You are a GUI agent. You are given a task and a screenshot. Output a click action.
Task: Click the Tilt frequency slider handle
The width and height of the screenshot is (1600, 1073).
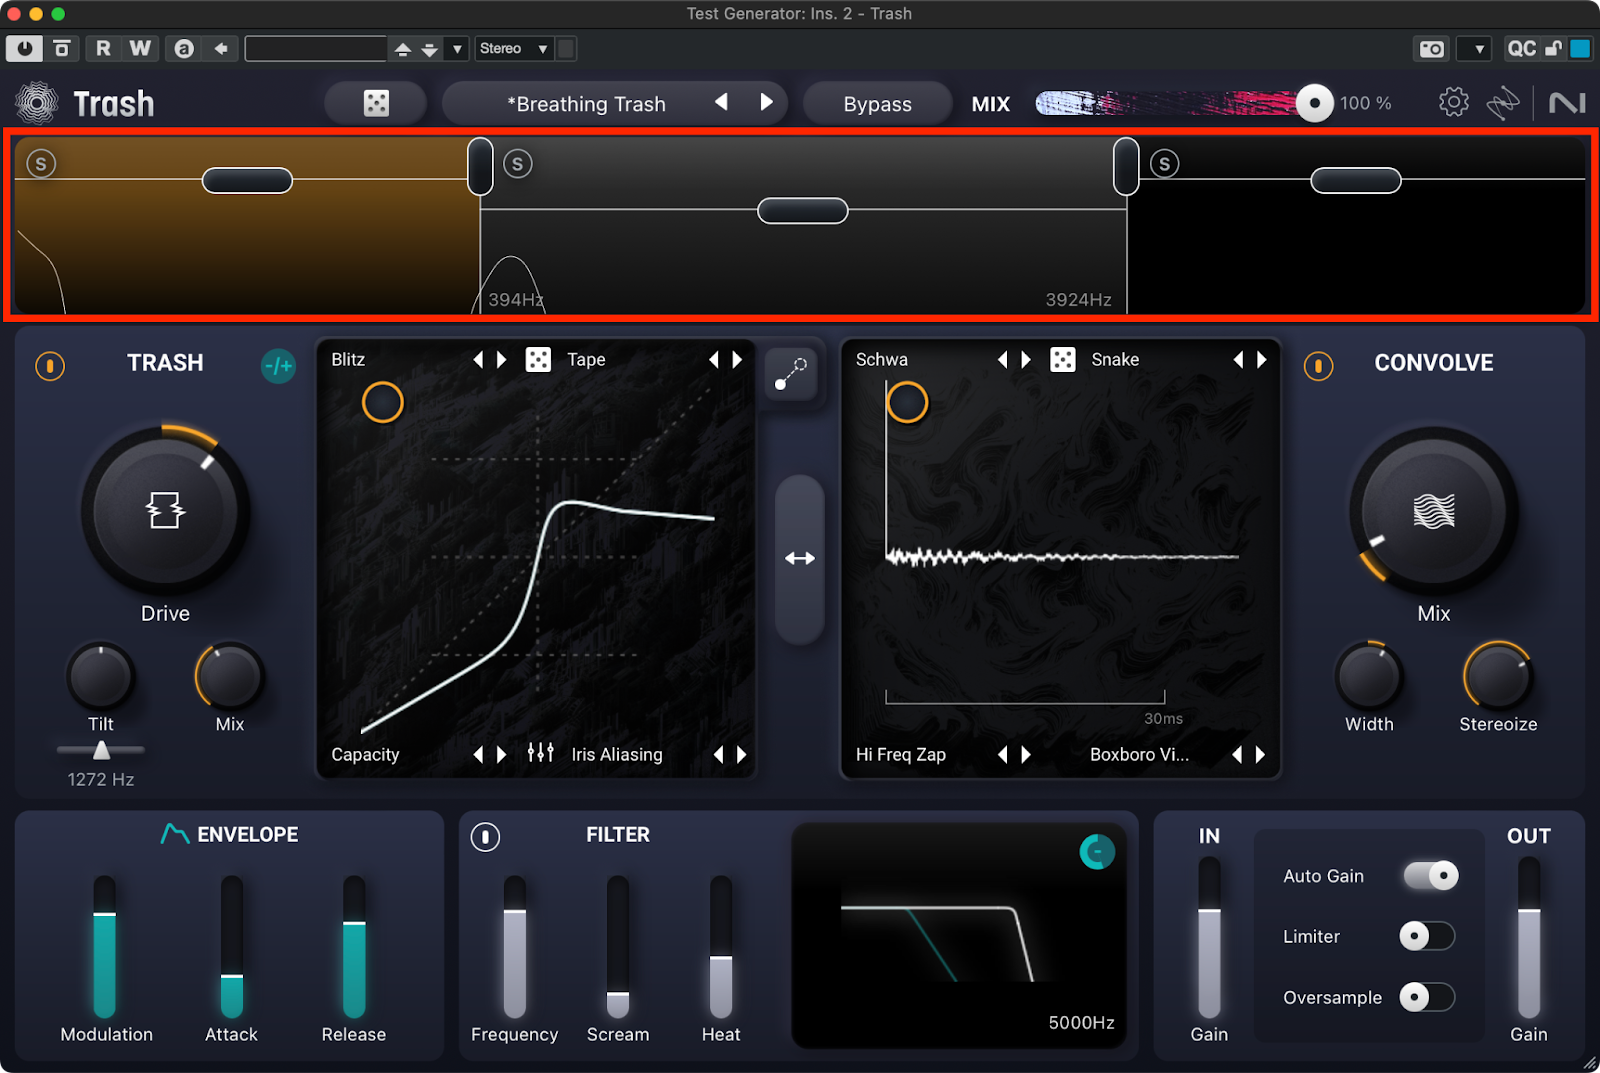point(101,750)
